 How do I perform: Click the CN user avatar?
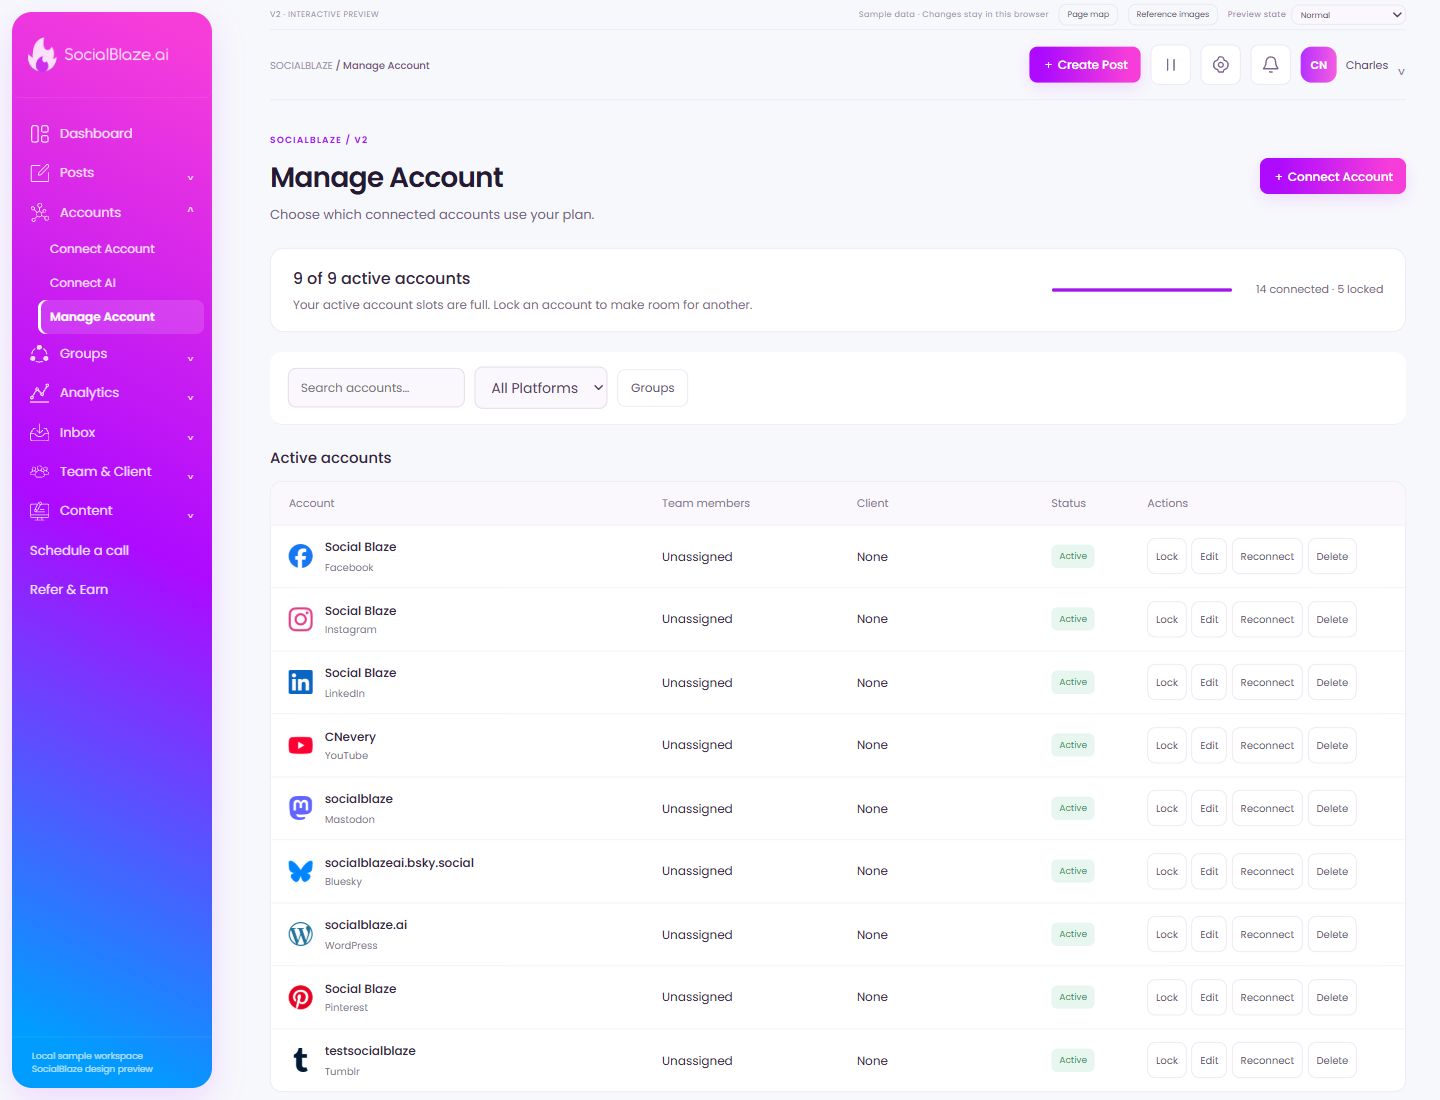(x=1318, y=65)
